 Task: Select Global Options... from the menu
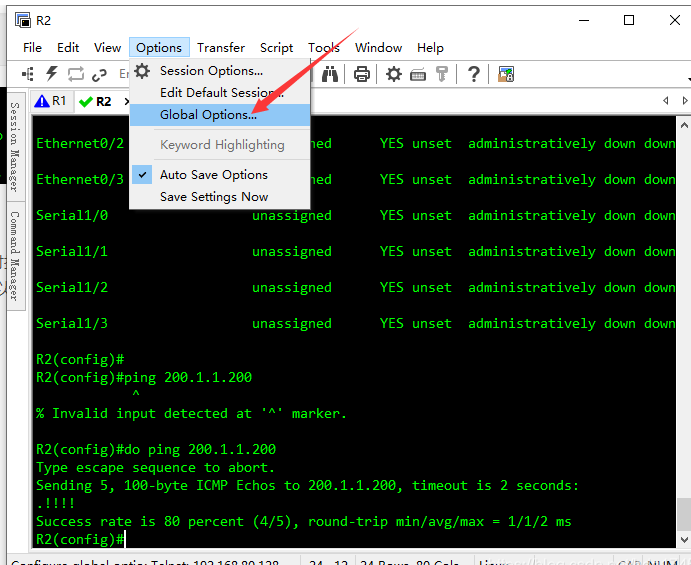(x=208, y=115)
